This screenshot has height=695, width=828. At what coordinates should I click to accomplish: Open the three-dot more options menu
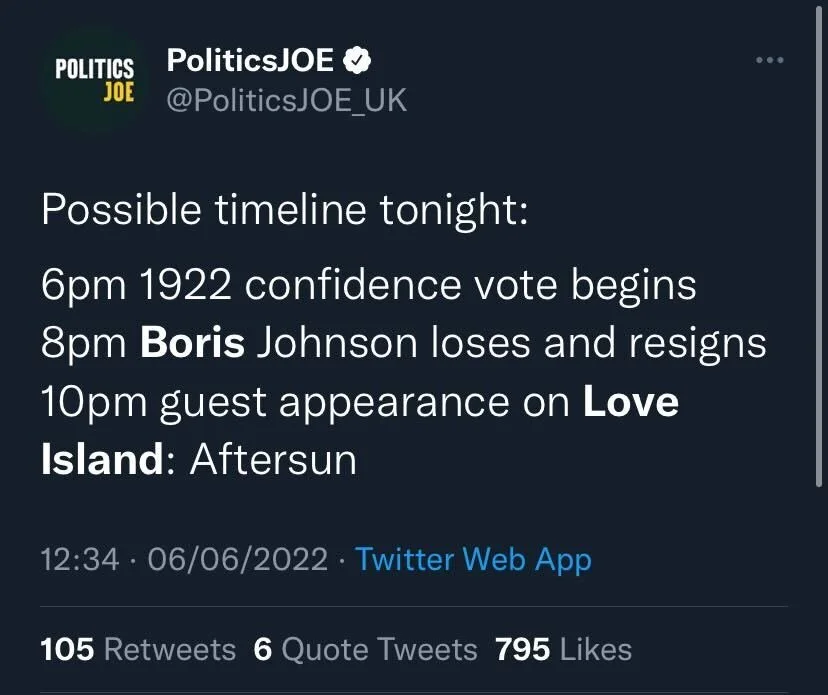point(769,60)
